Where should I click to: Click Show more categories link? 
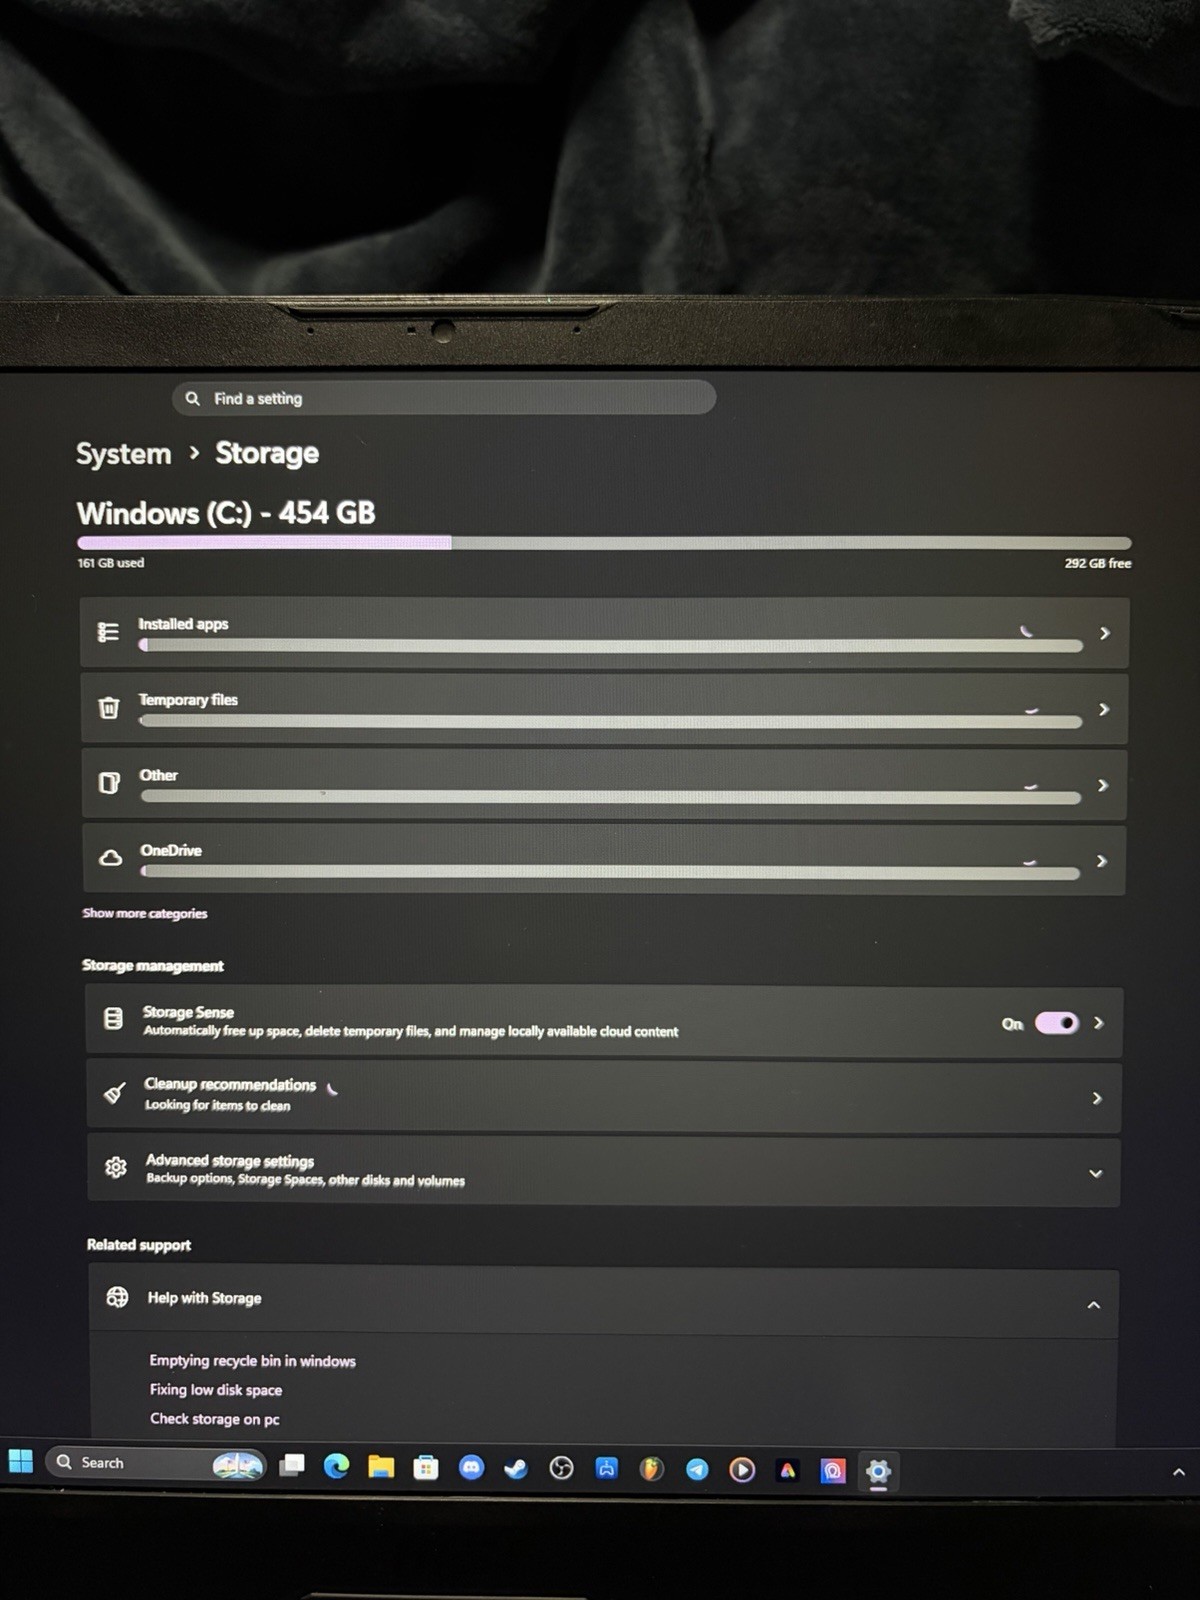pyautogui.click(x=145, y=913)
